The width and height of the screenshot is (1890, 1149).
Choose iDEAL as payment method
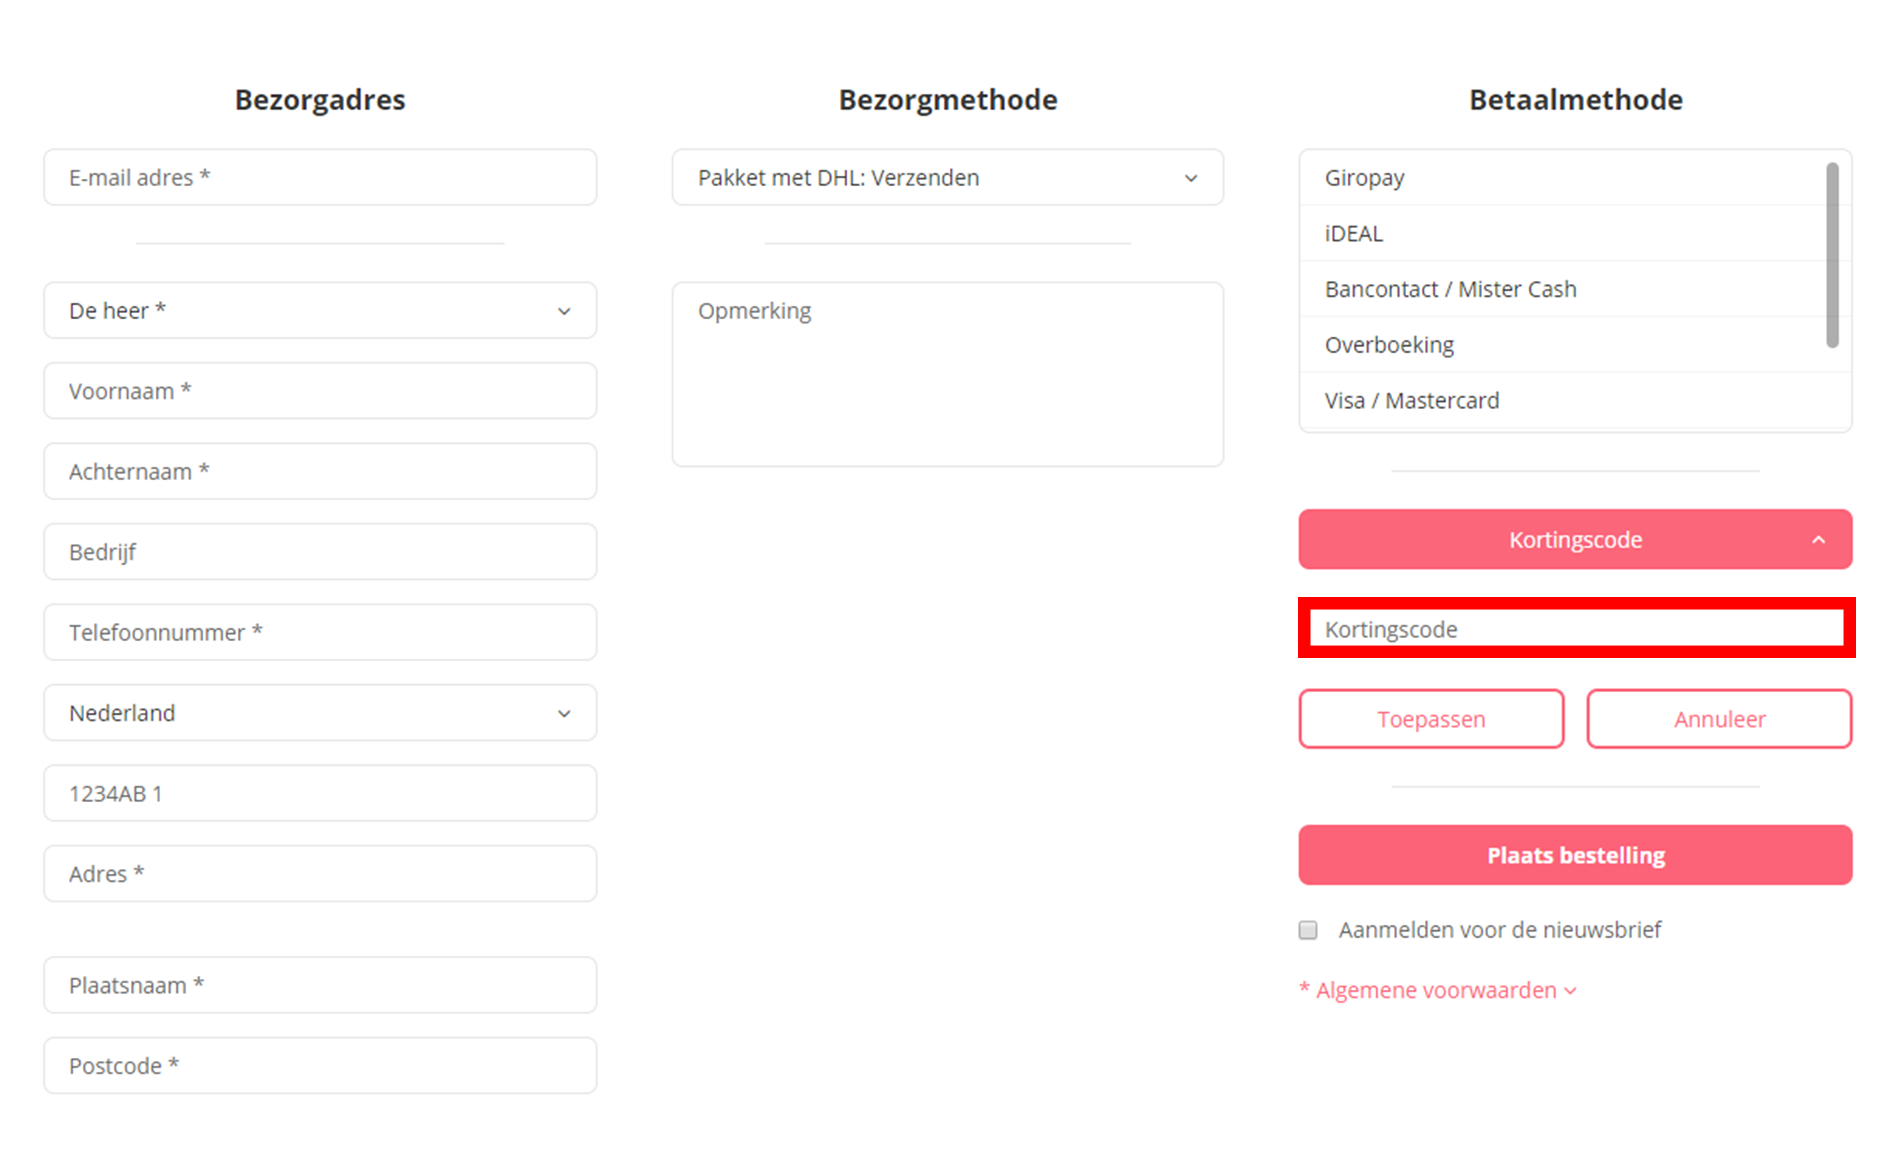pos(1354,234)
